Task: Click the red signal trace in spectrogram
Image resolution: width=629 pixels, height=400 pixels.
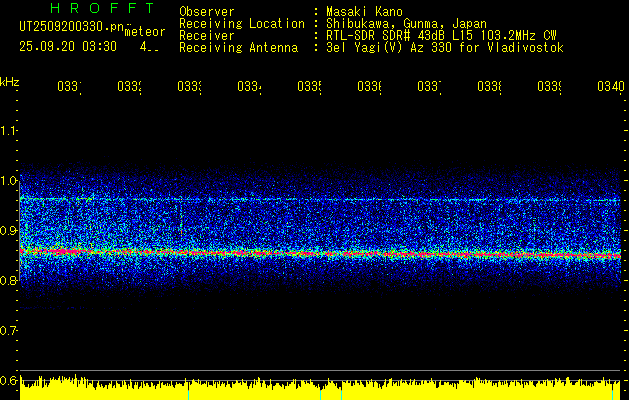Action: point(300,254)
